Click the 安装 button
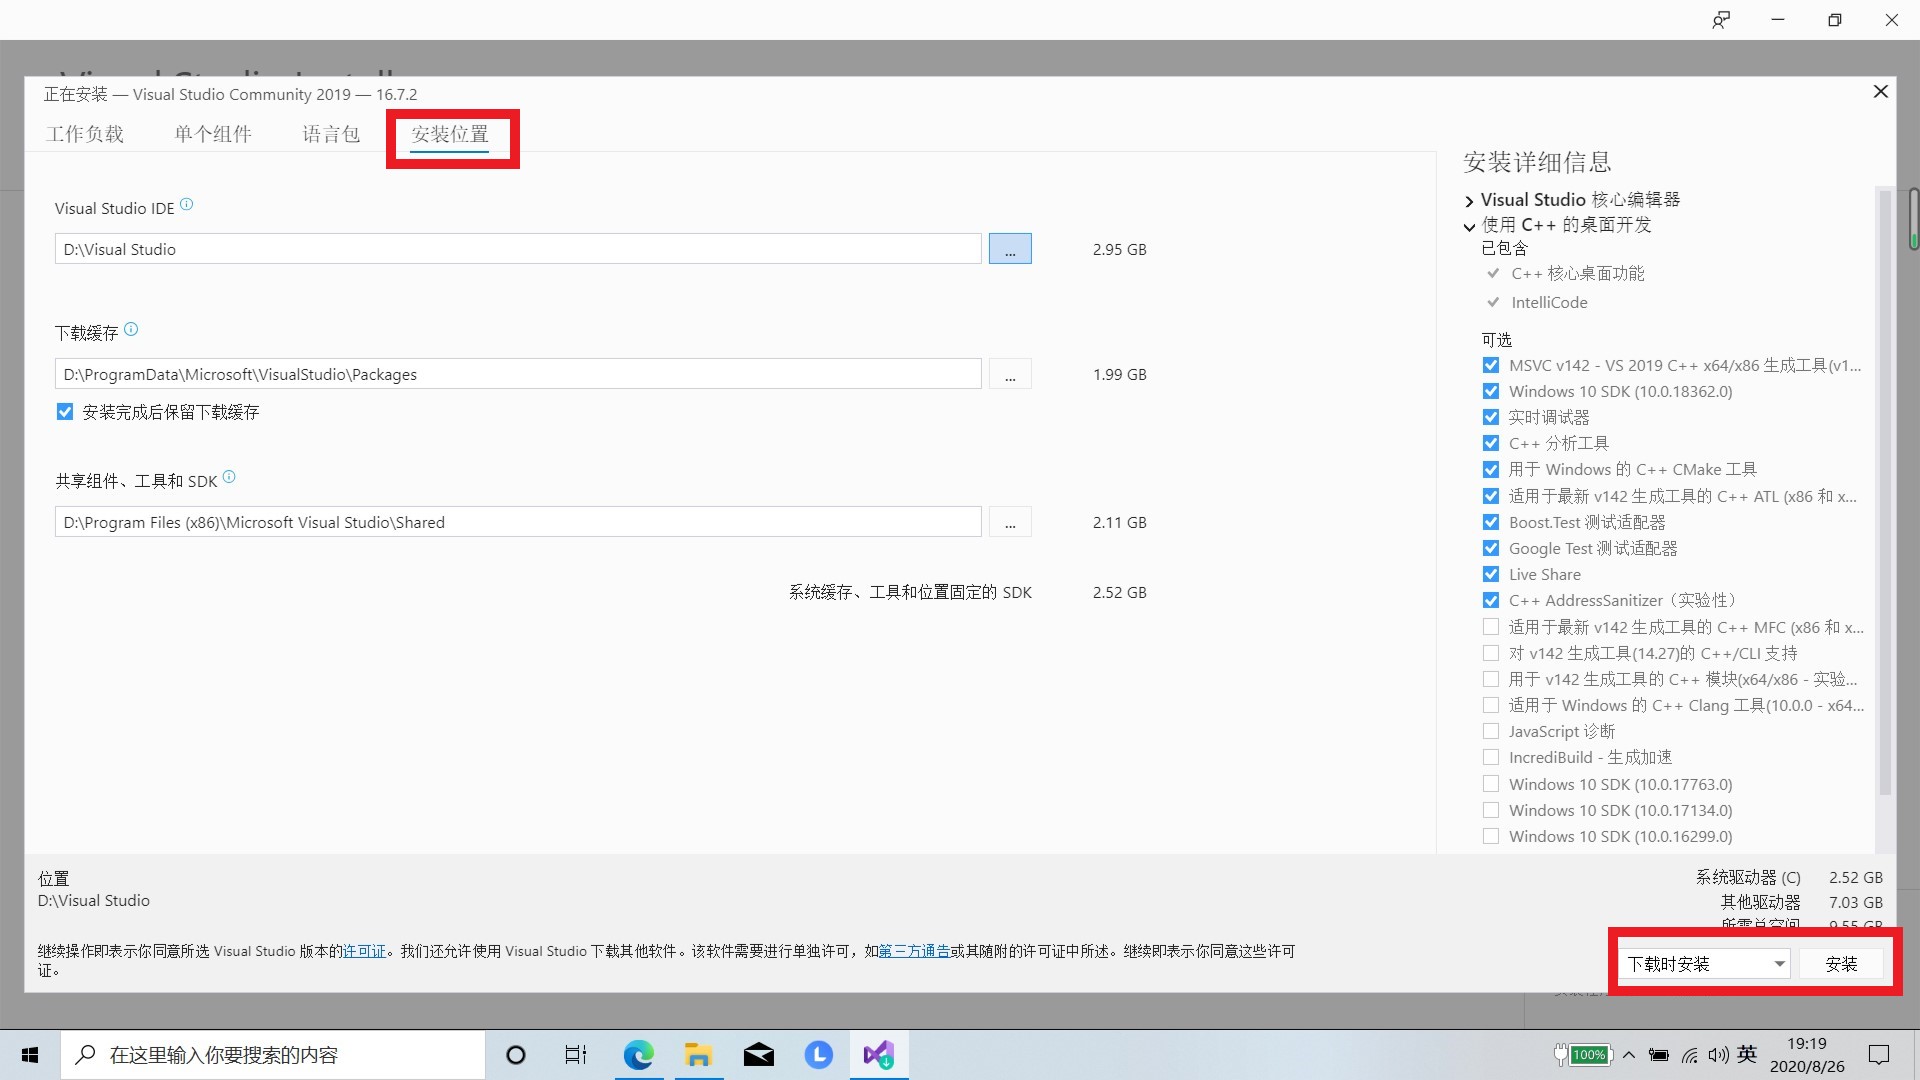This screenshot has width=1920, height=1080. coord(1841,963)
